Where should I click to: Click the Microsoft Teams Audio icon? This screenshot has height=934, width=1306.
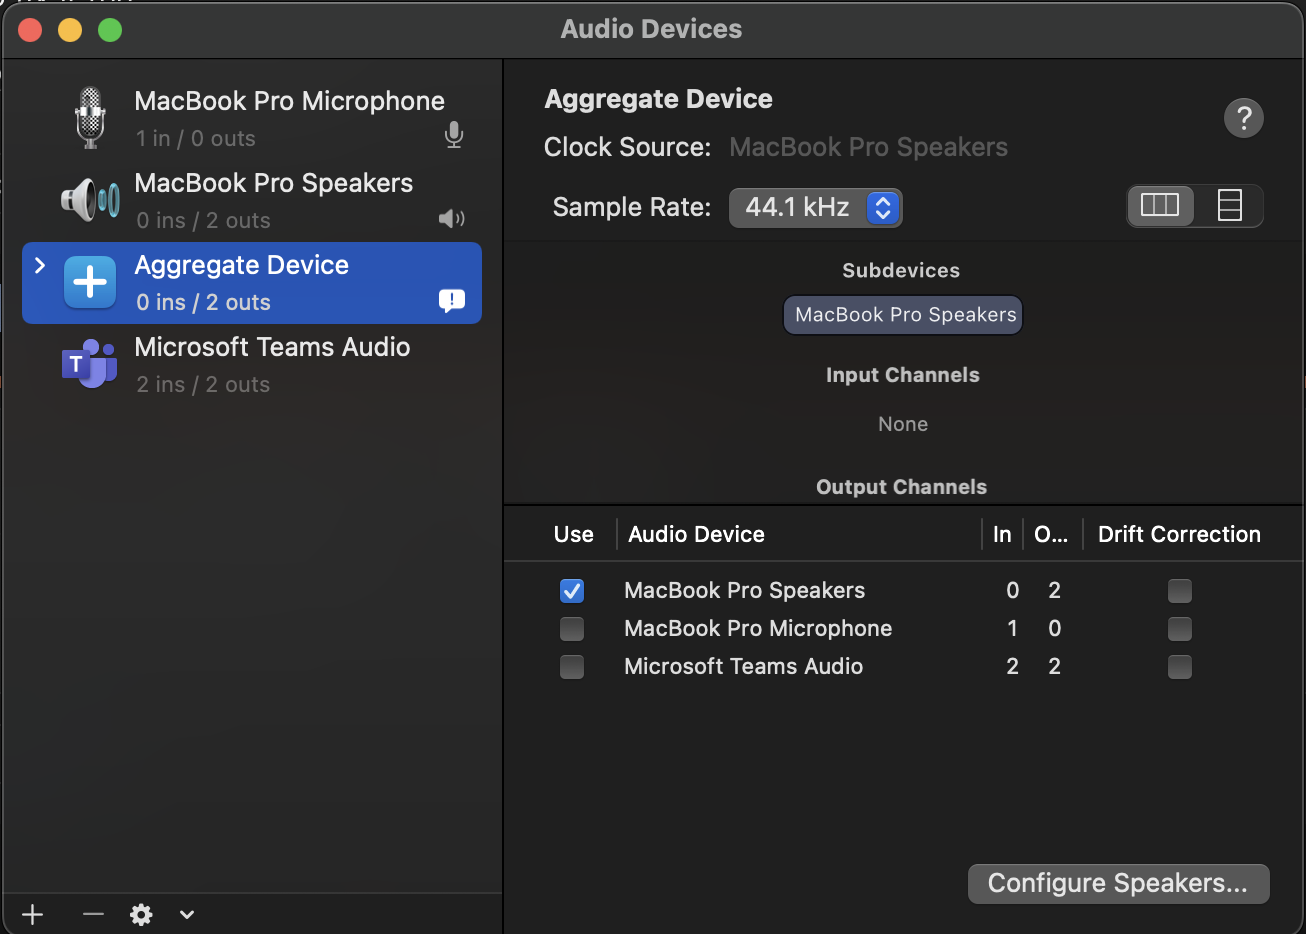90,364
